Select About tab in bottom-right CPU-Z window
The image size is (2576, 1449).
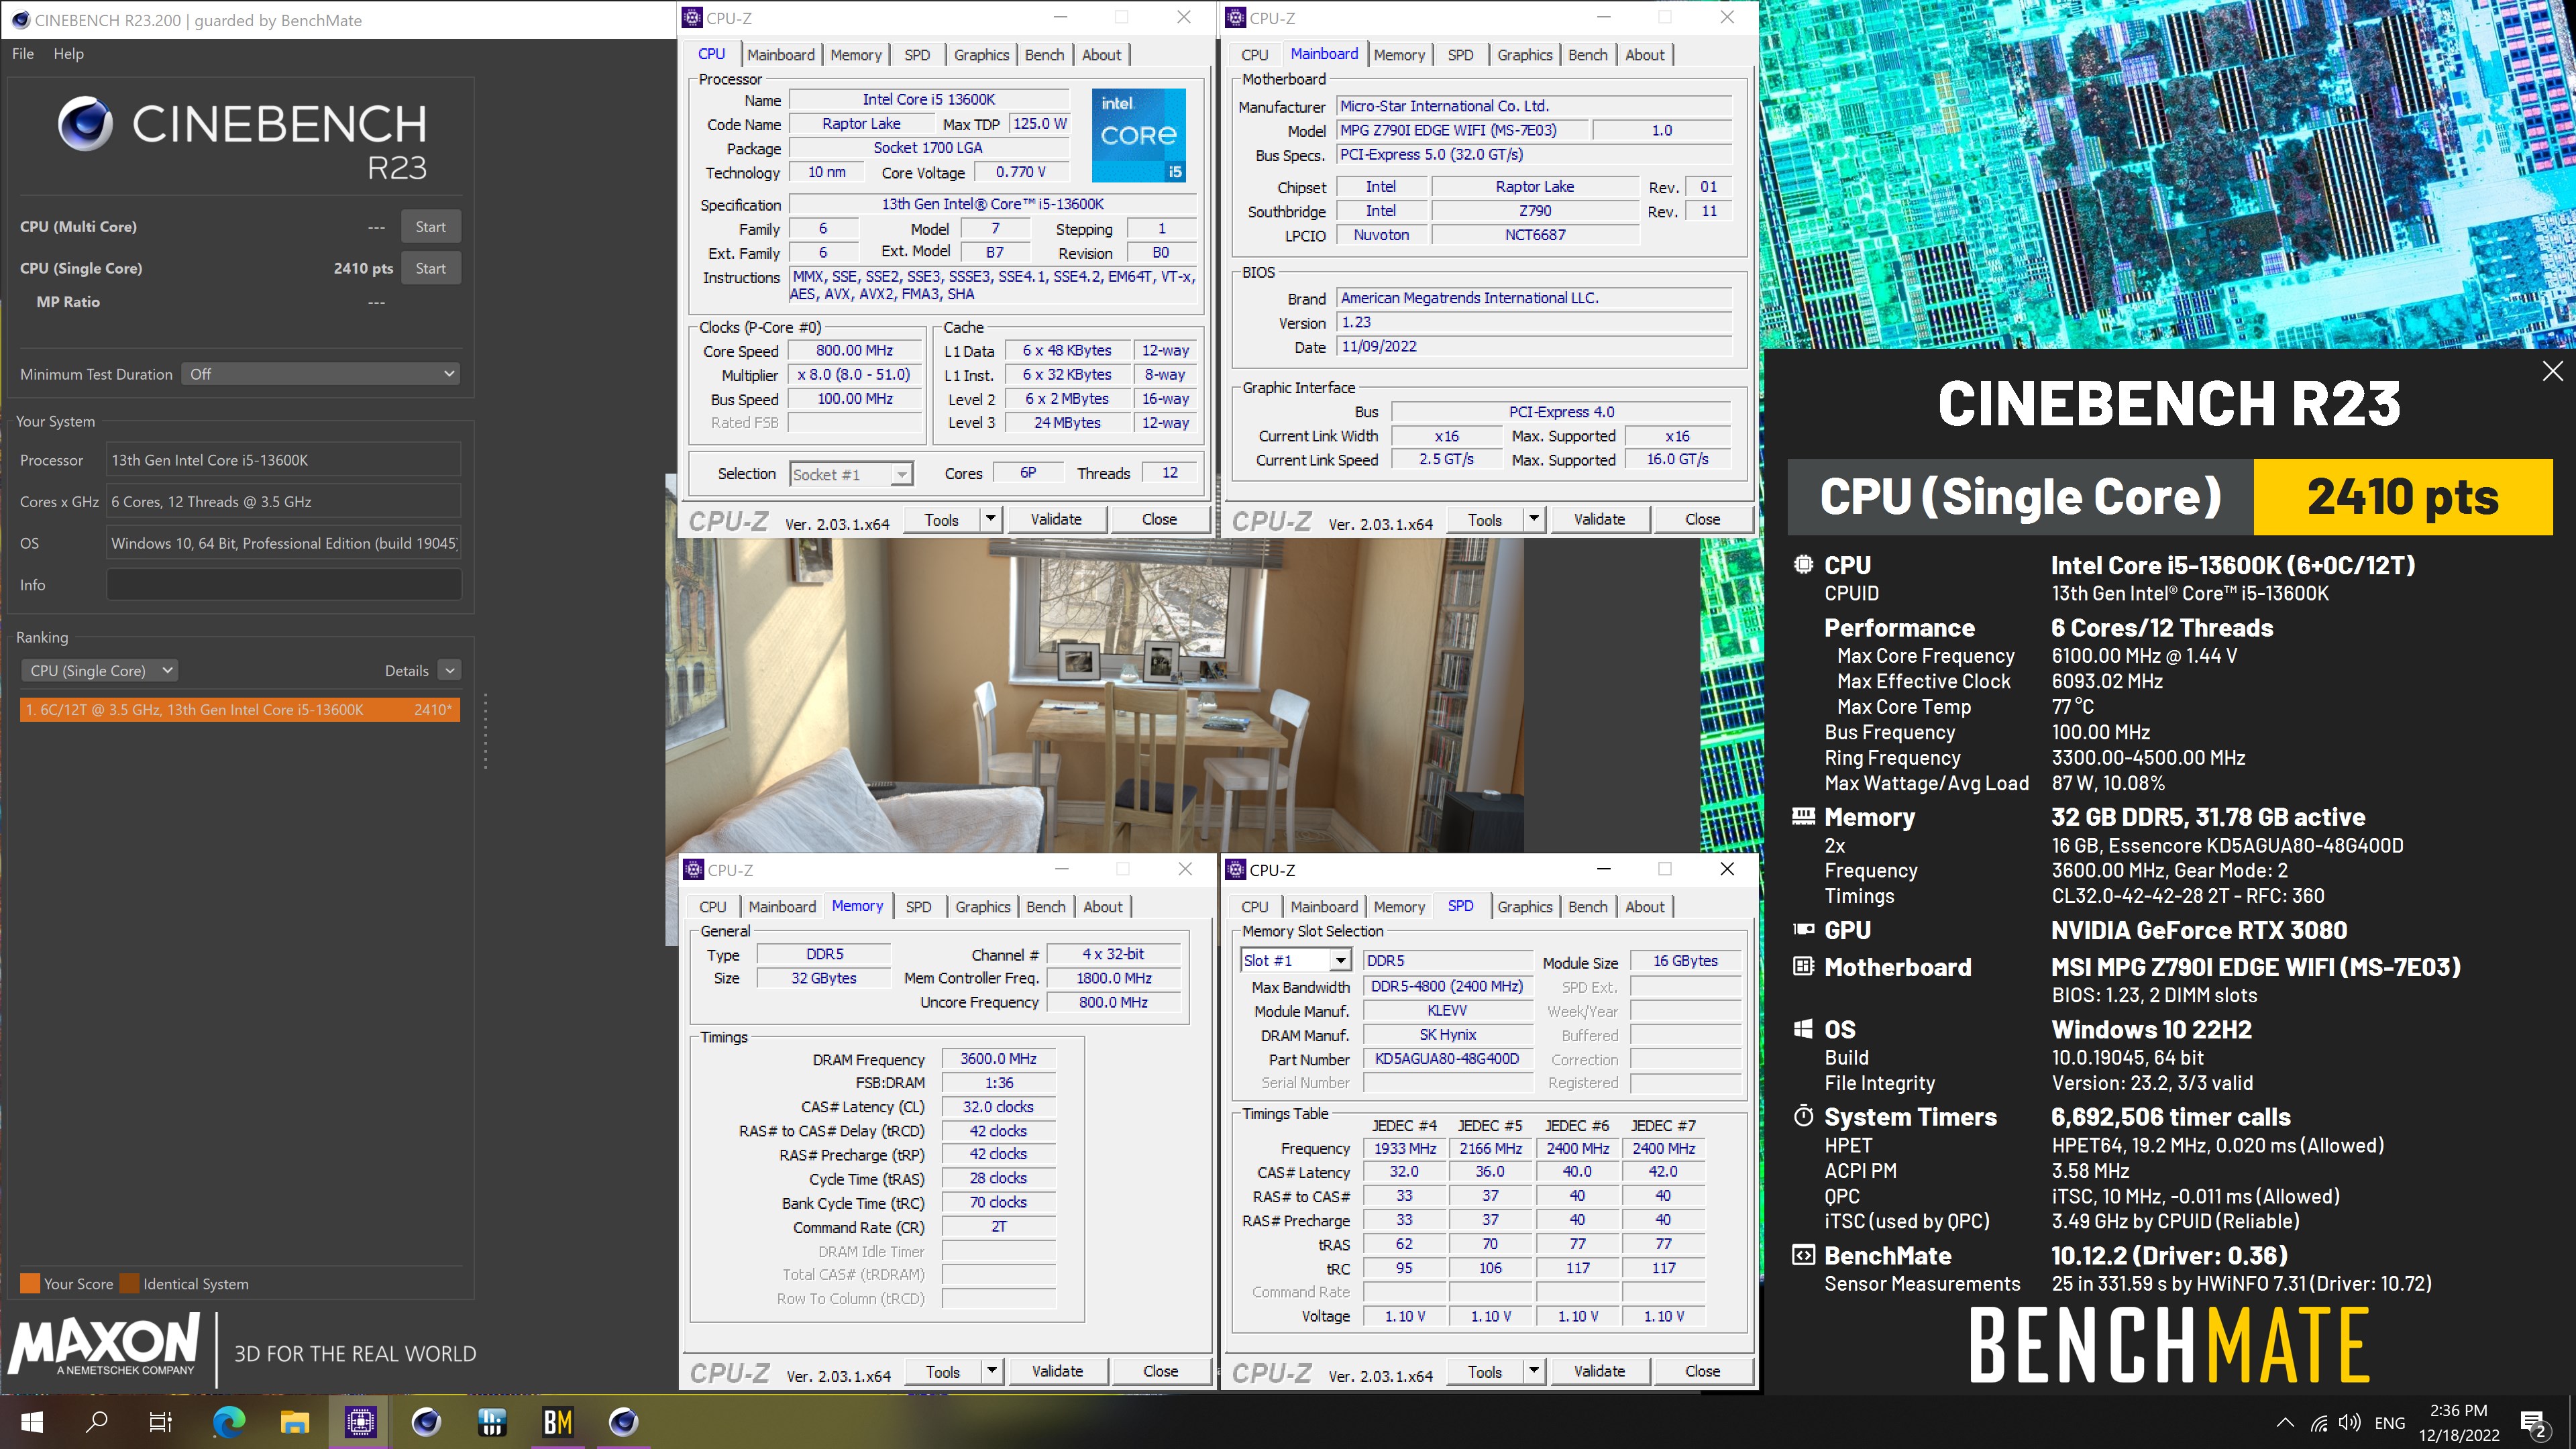pyautogui.click(x=1644, y=906)
